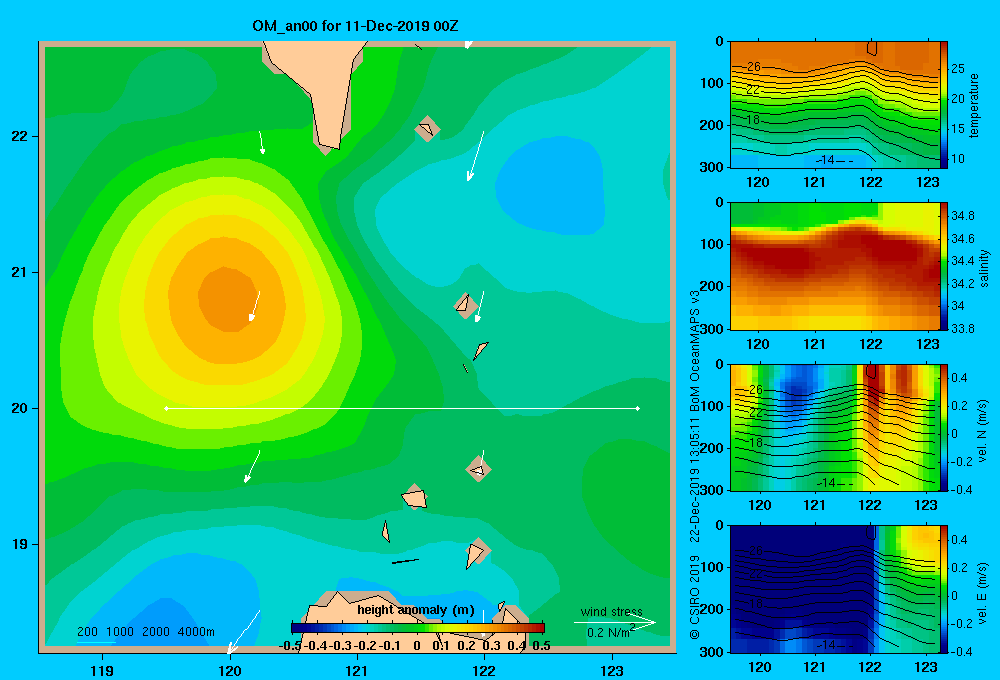Screen dimensions: 1000x680
Task: Click latitude label "22" on map axis
Action: tap(20, 137)
